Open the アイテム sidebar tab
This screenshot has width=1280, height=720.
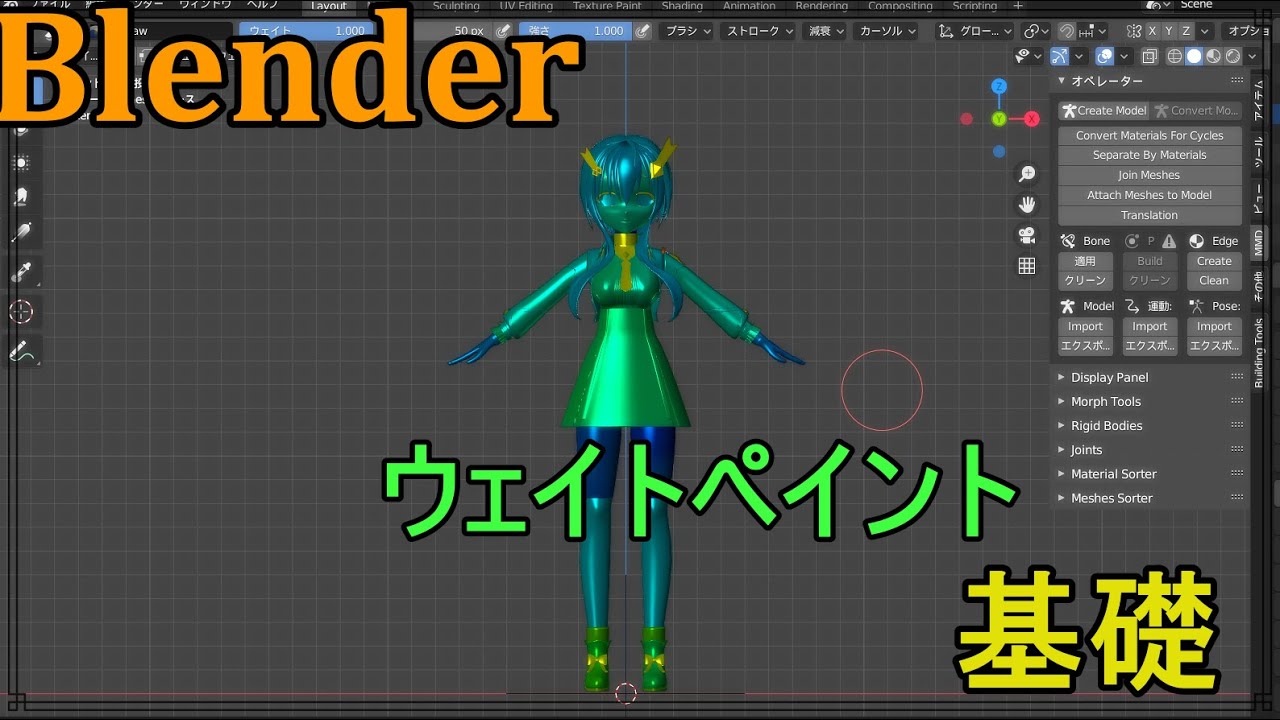(1259, 100)
